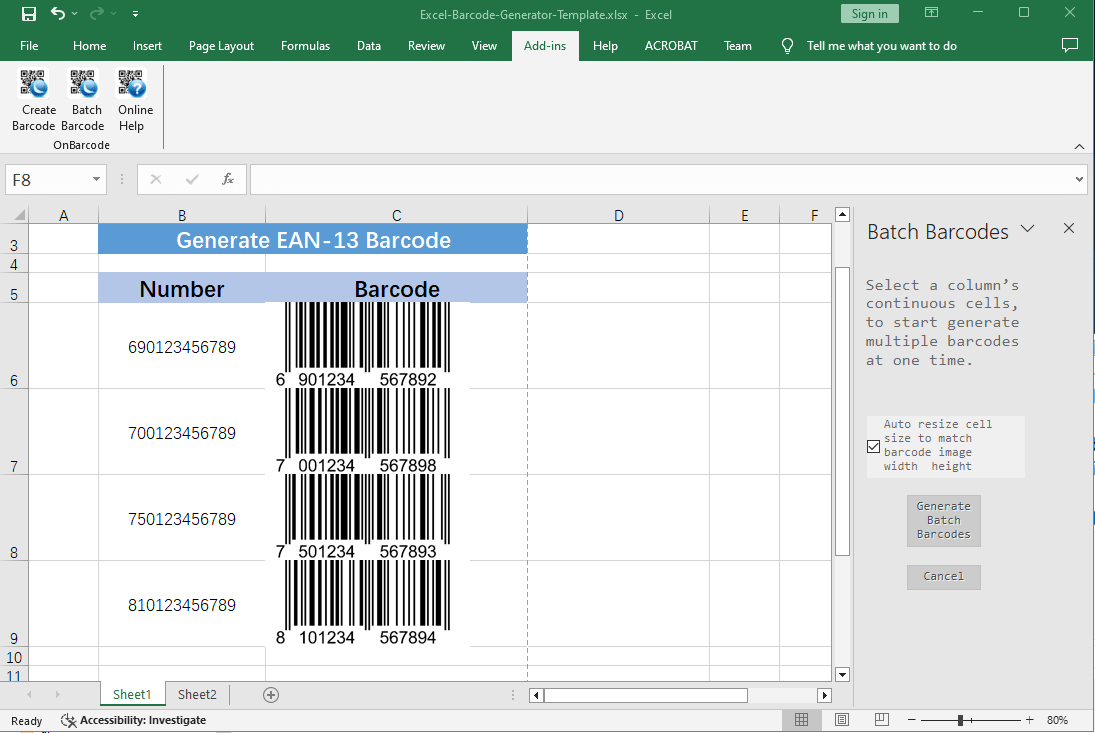Click Generate Batch Barcodes
Screen dimensions: 1095x733
tap(943, 520)
